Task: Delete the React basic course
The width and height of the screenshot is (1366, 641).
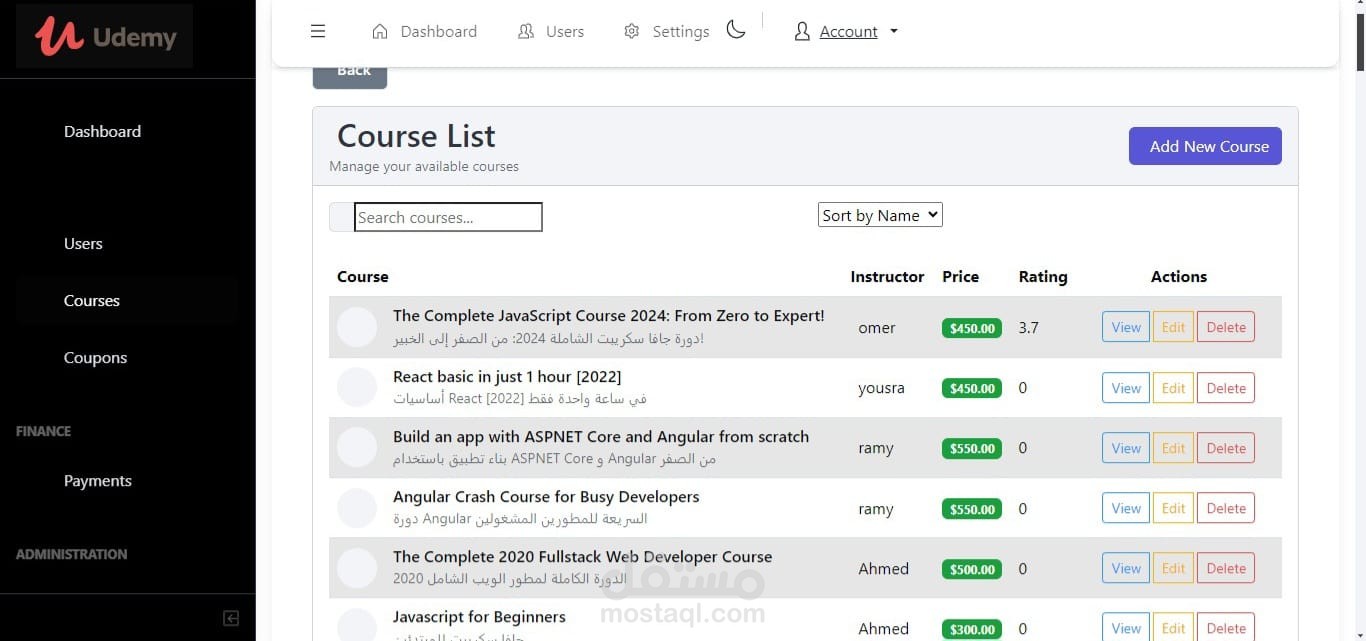Action: point(1226,388)
